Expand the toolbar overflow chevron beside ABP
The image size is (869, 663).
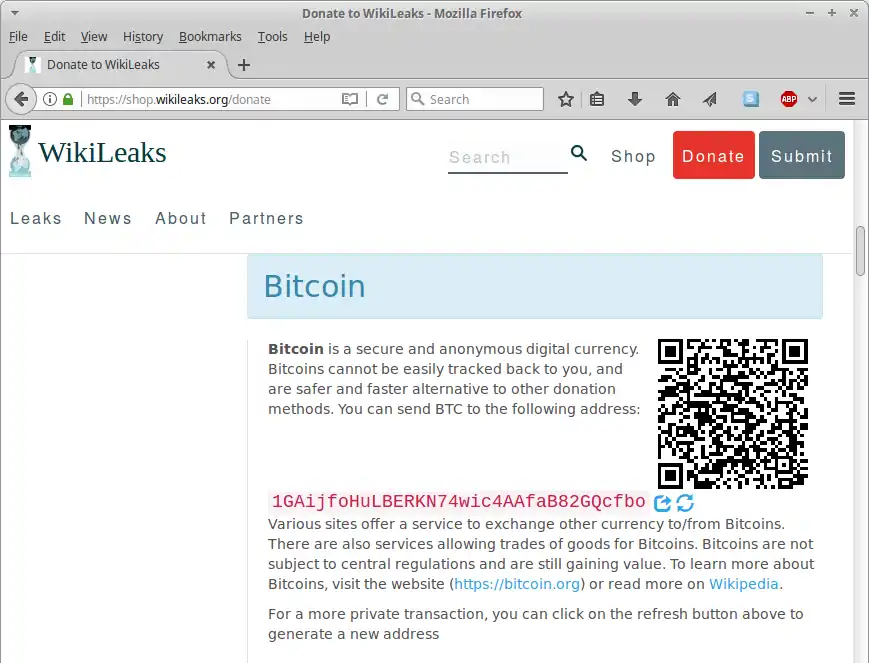click(x=813, y=99)
